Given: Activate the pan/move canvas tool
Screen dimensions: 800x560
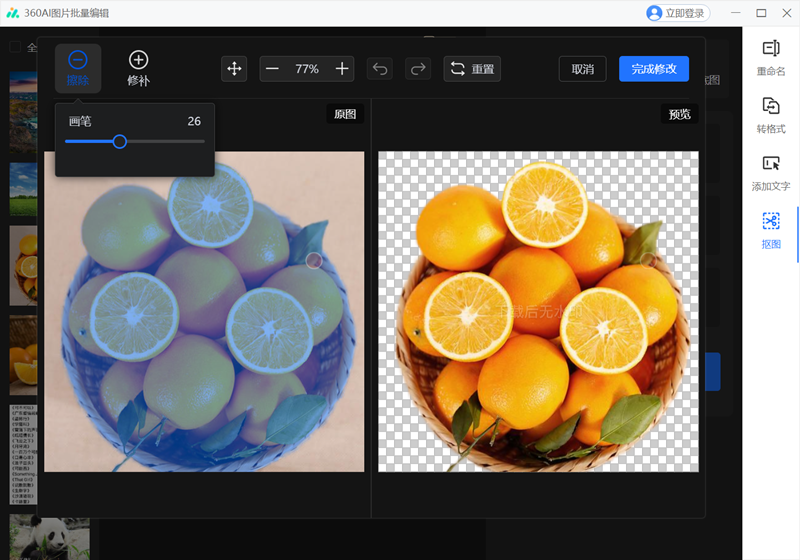Looking at the screenshot, I should (234, 69).
